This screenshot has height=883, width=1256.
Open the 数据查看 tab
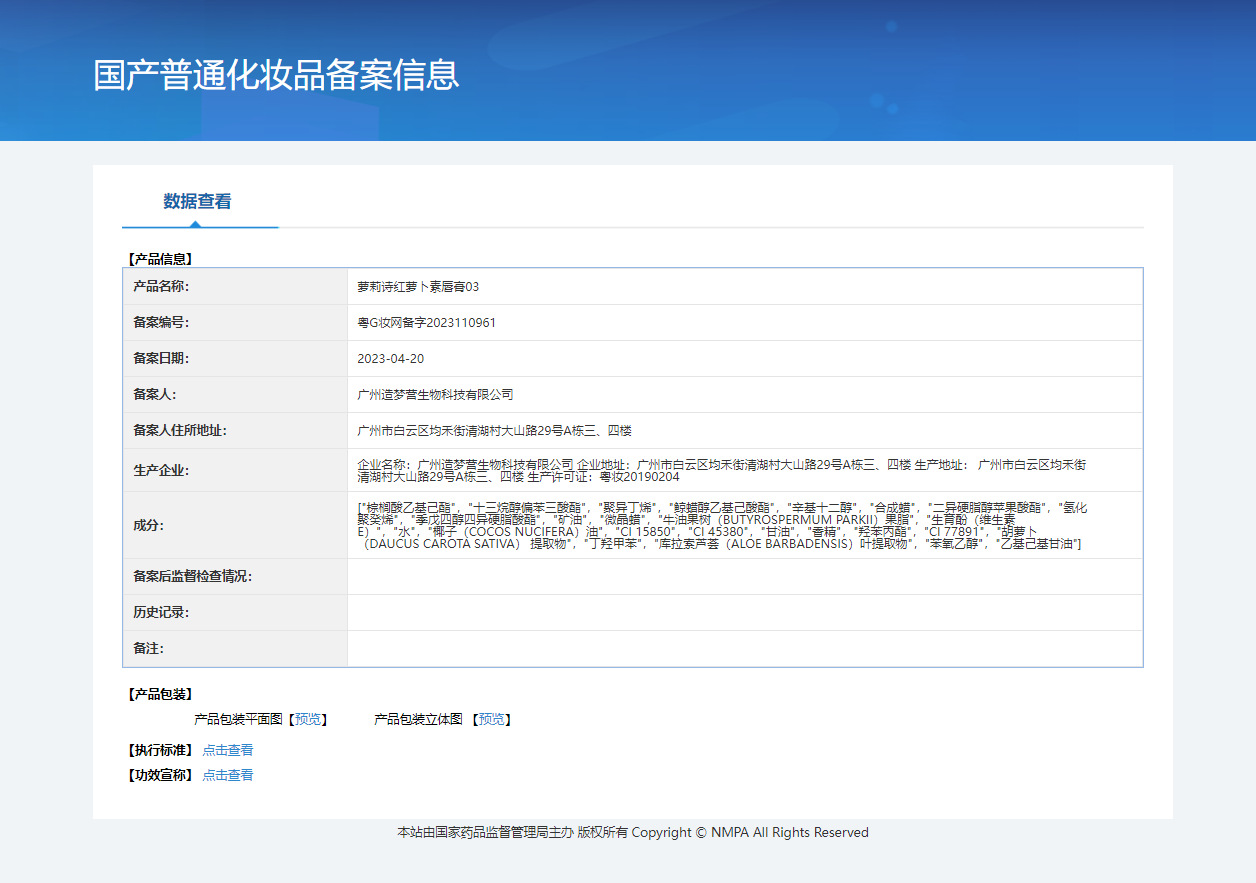point(197,202)
